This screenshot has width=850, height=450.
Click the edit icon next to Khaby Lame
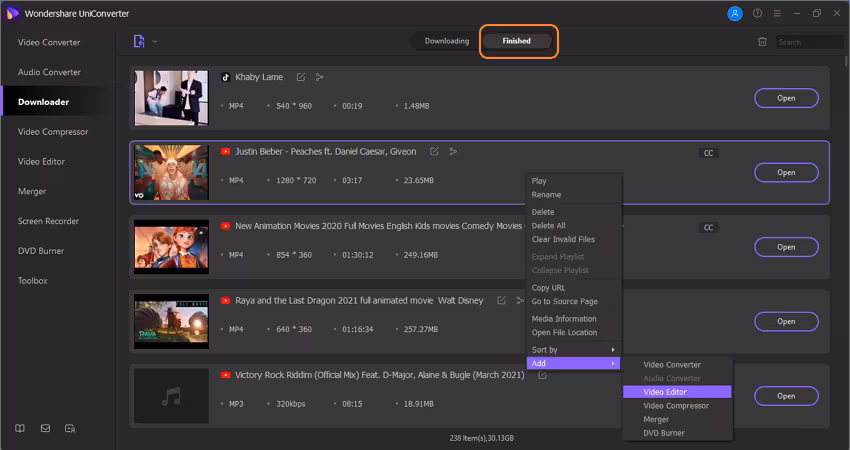[x=301, y=77]
